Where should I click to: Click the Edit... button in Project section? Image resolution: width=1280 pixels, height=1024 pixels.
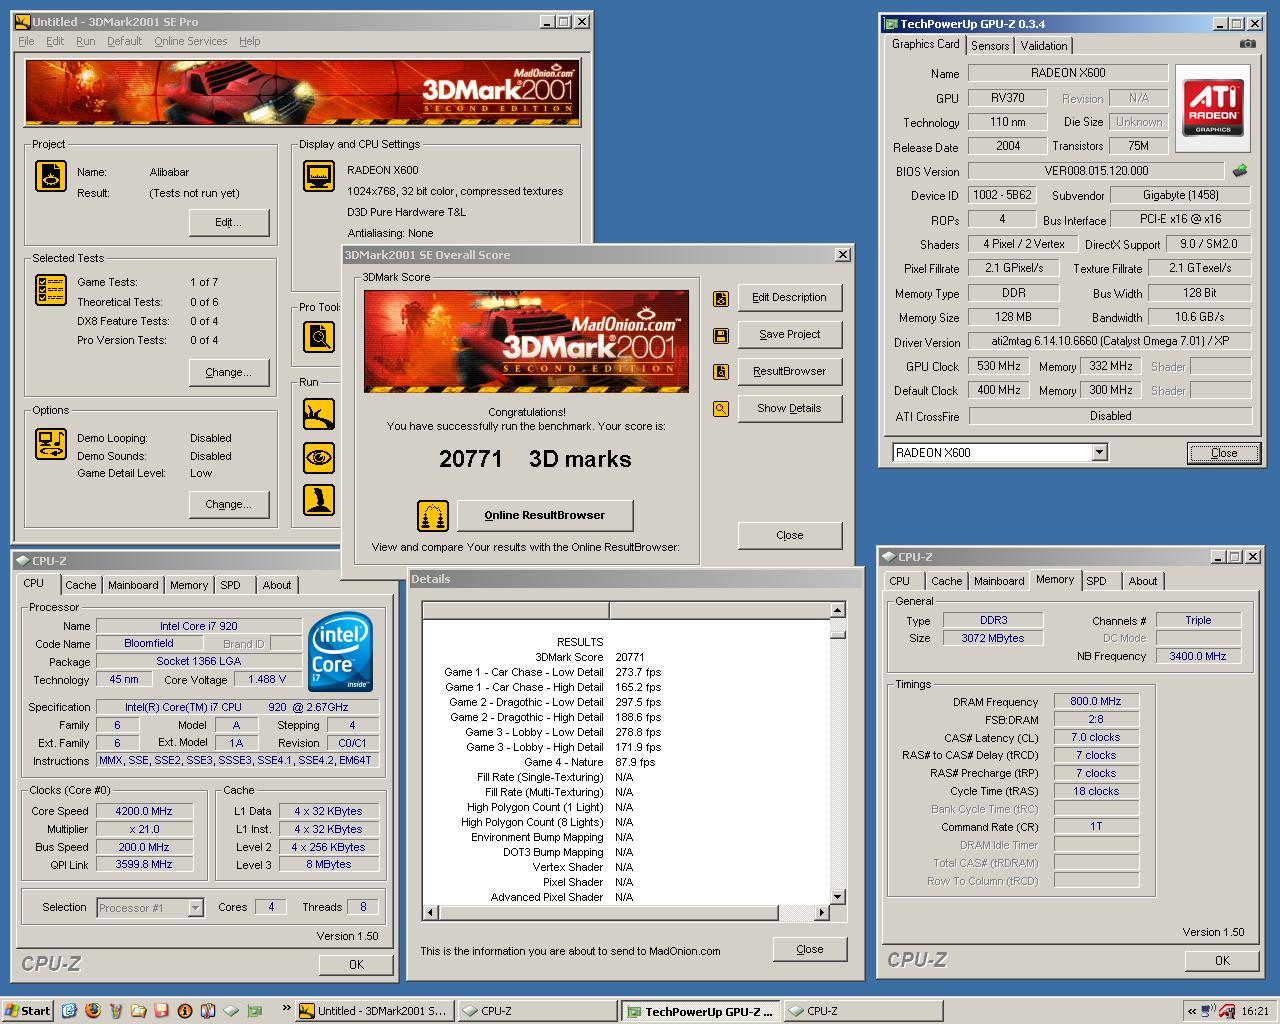point(229,222)
